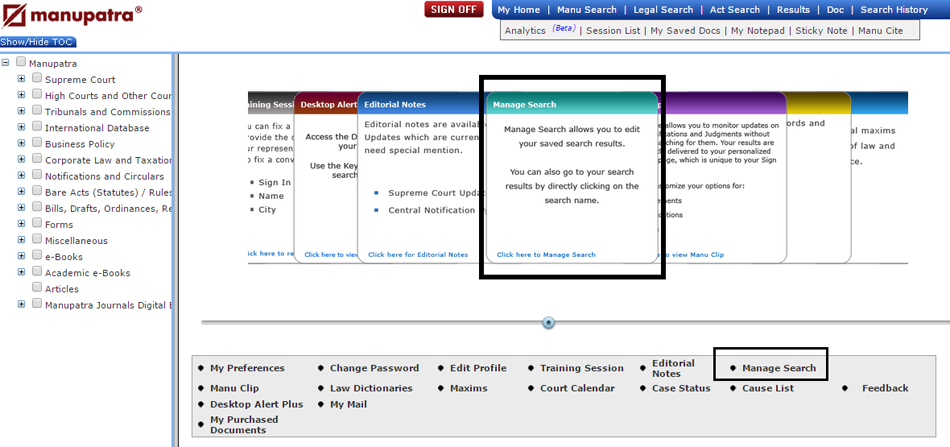Screen dimensions: 950x447
Task: Check the Forms checkbox
Action: pos(37,223)
